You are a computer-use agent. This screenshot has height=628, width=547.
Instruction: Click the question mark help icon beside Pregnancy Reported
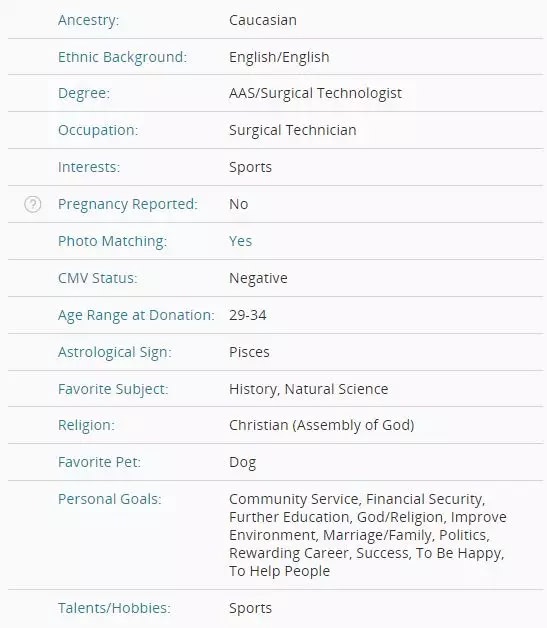coord(32,204)
